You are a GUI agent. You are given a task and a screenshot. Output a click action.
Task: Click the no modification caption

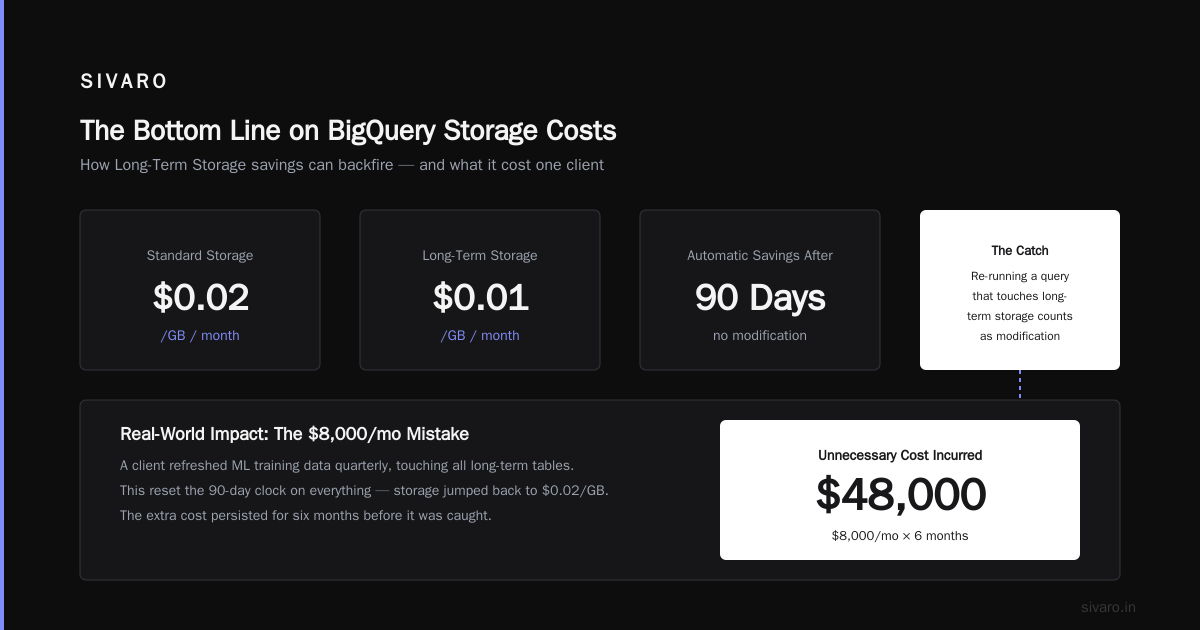click(x=760, y=336)
